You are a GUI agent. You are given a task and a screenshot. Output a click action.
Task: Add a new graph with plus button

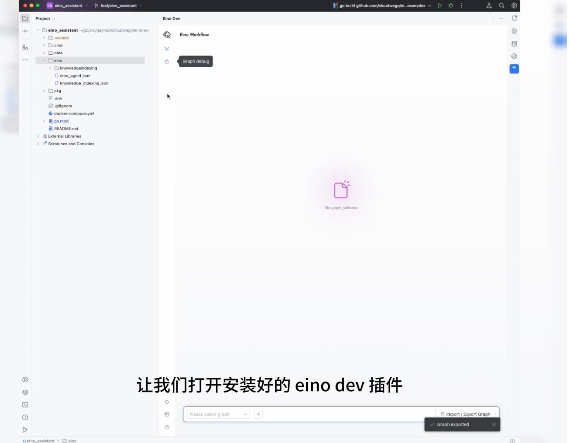(258, 414)
